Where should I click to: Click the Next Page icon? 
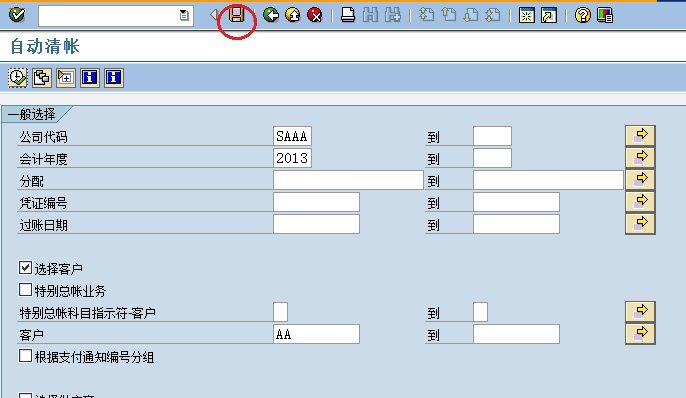471,15
